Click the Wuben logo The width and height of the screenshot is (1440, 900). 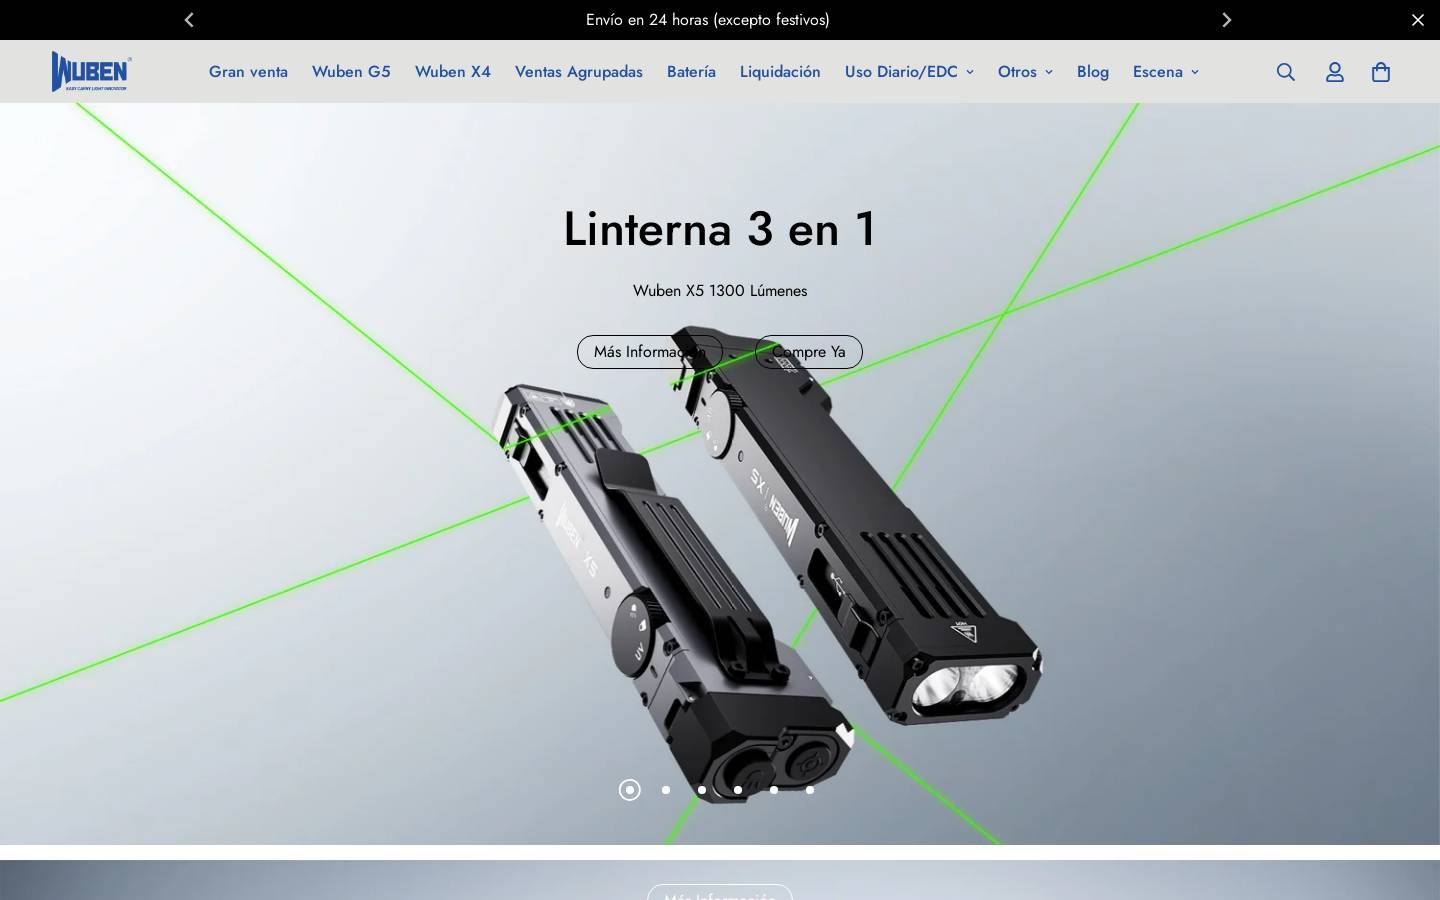point(92,72)
